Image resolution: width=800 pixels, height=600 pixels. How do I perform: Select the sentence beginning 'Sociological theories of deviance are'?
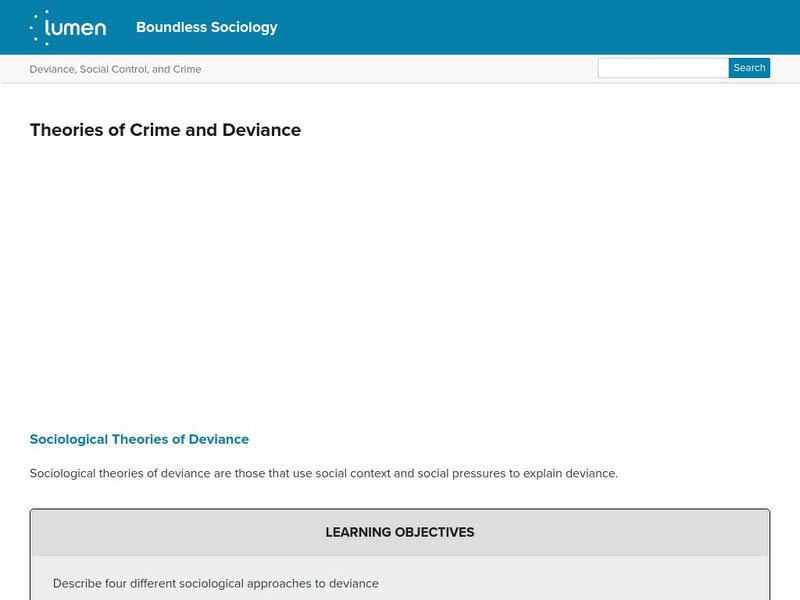point(323,473)
